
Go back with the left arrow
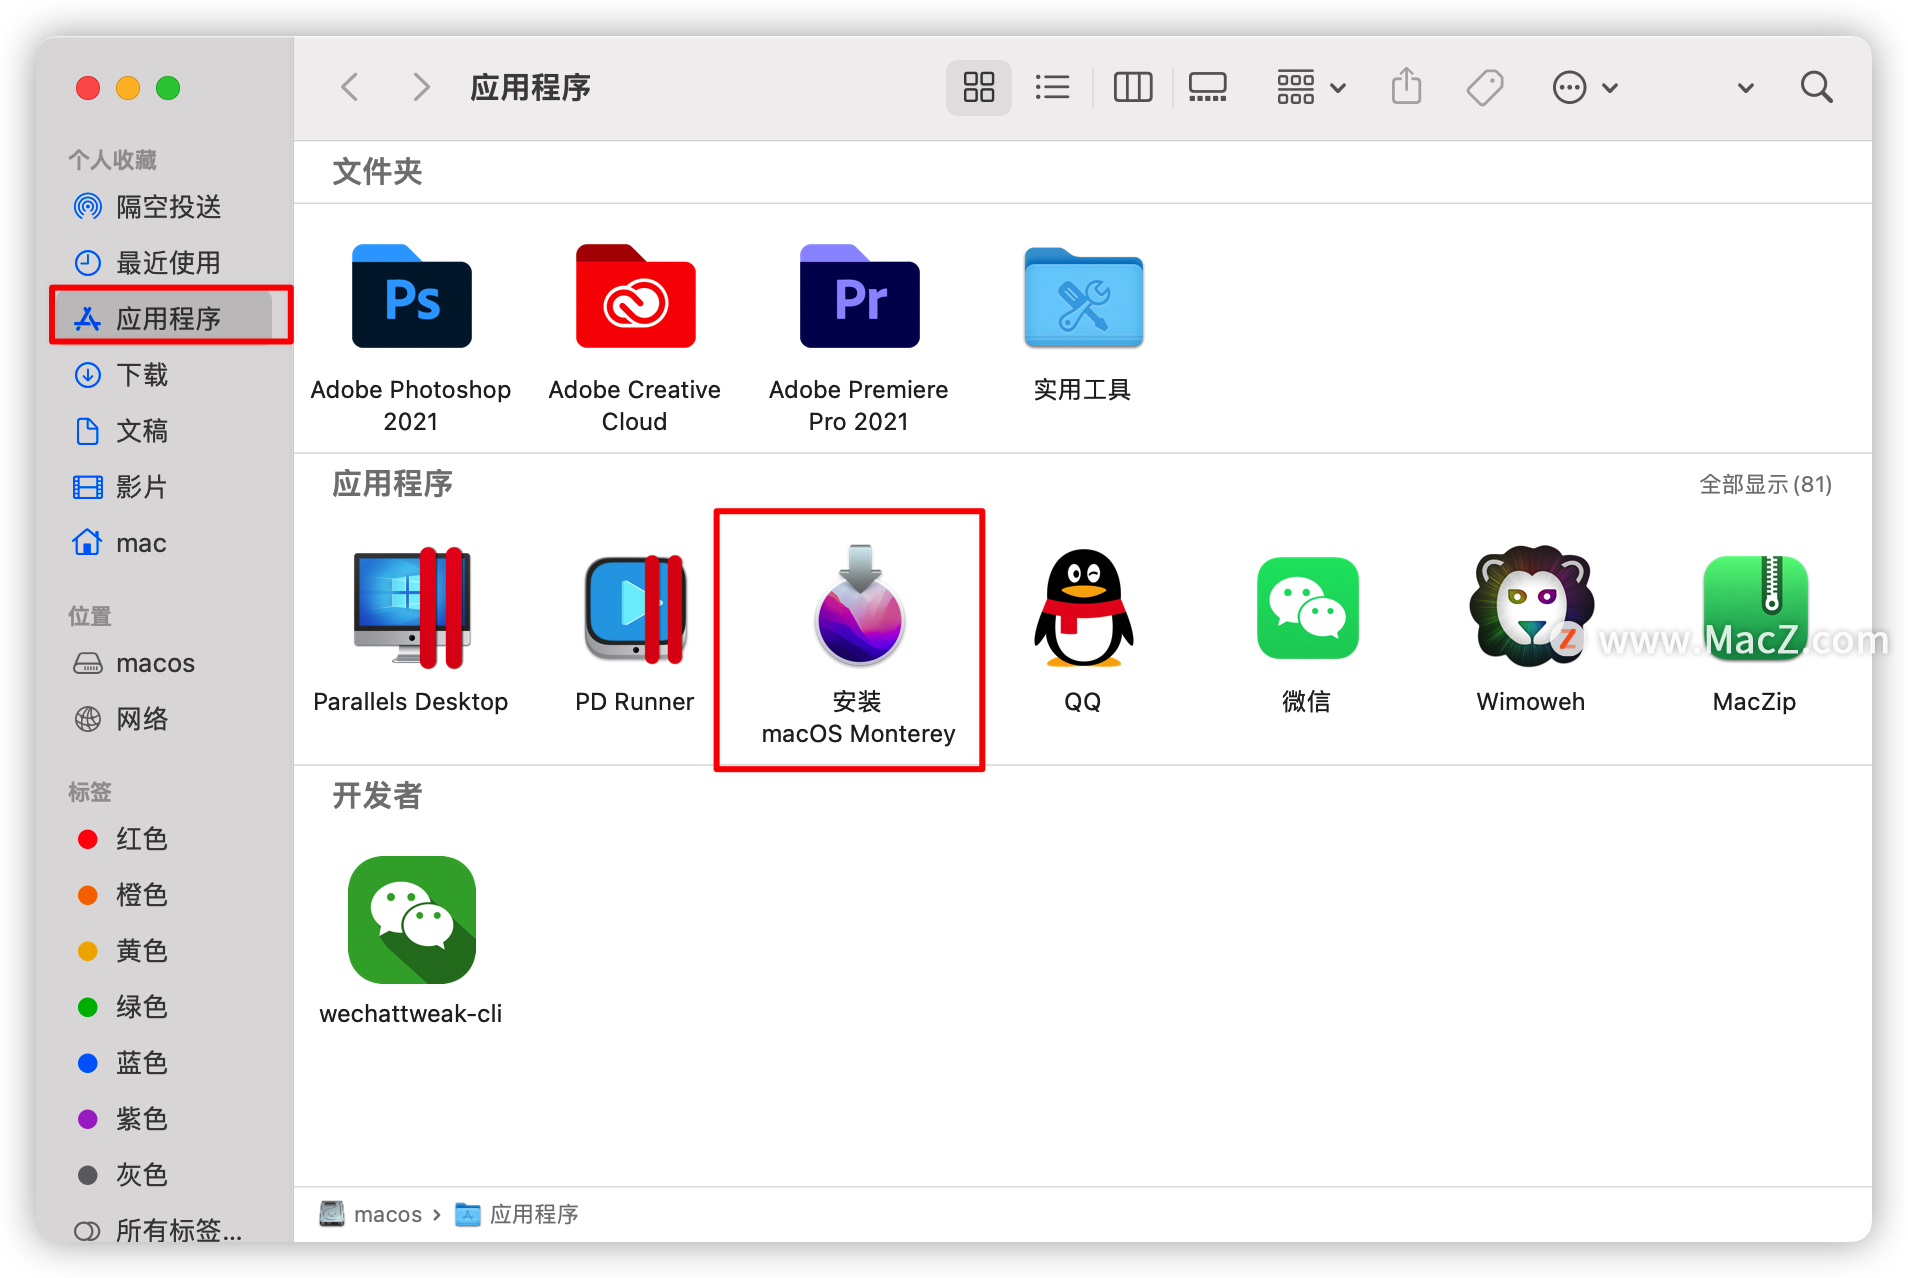click(349, 87)
